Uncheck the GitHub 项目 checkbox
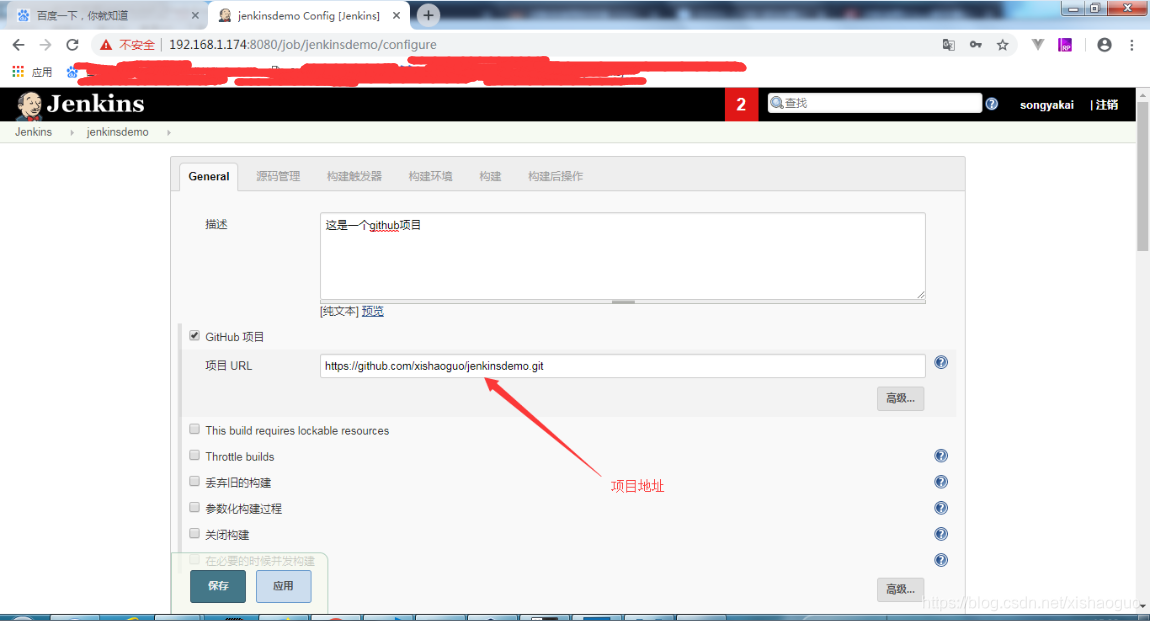Viewport: 1150px width, 621px height. point(194,336)
